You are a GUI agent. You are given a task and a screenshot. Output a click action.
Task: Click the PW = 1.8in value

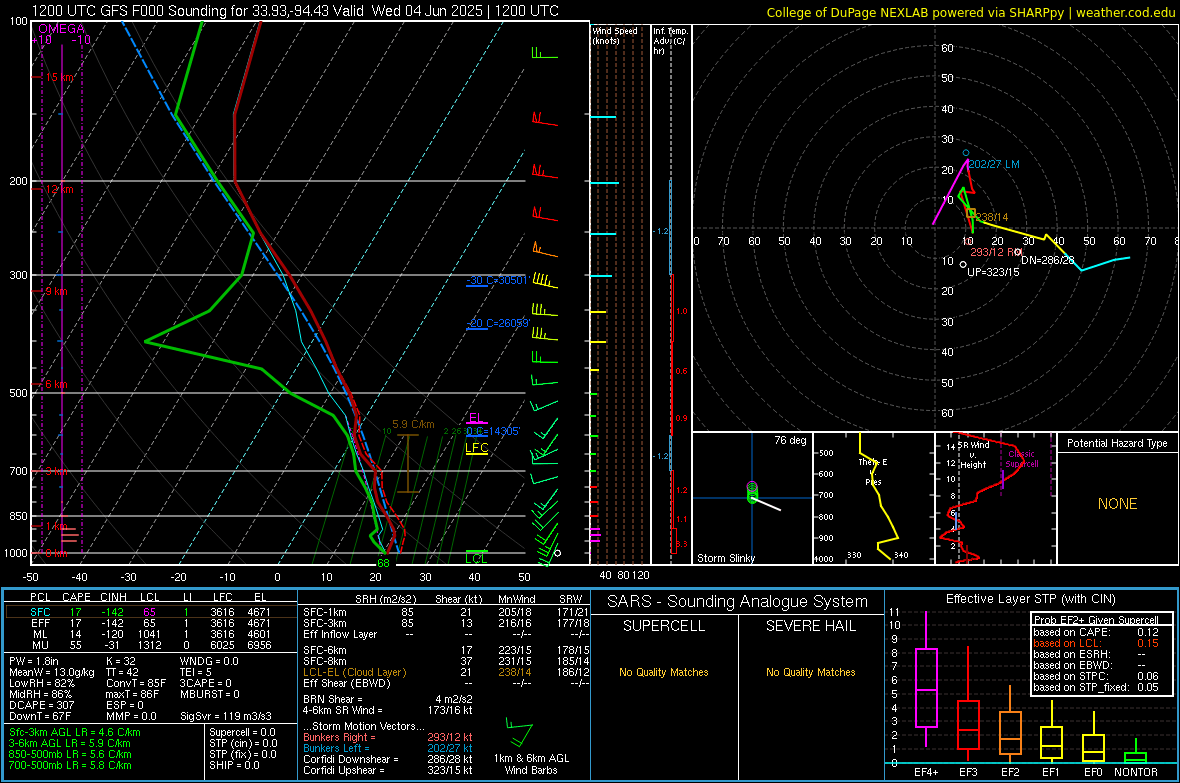click(x=34, y=661)
